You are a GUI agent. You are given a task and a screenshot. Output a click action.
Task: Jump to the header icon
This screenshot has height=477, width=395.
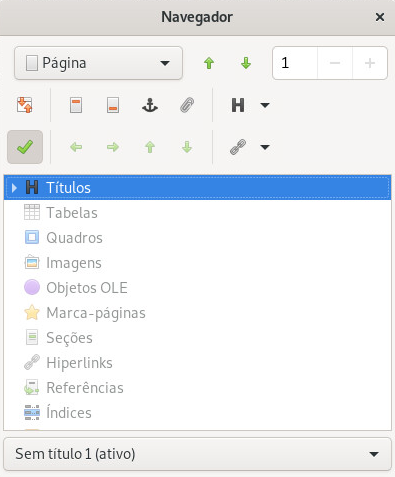tap(76, 105)
